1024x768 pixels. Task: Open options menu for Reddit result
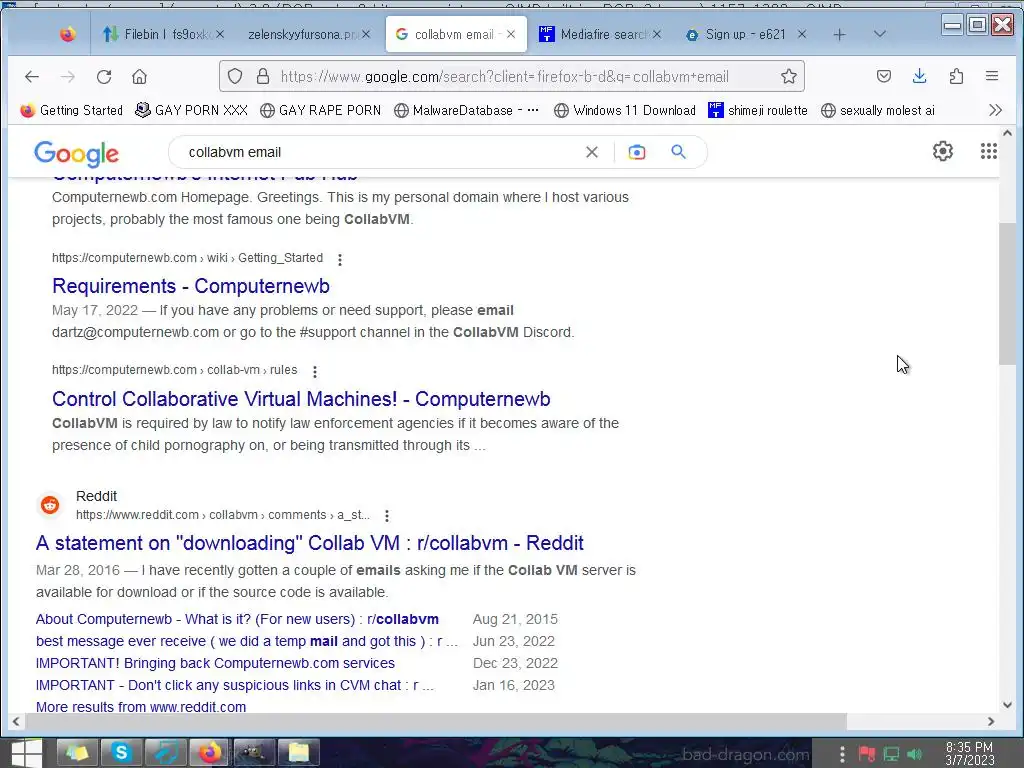click(387, 516)
